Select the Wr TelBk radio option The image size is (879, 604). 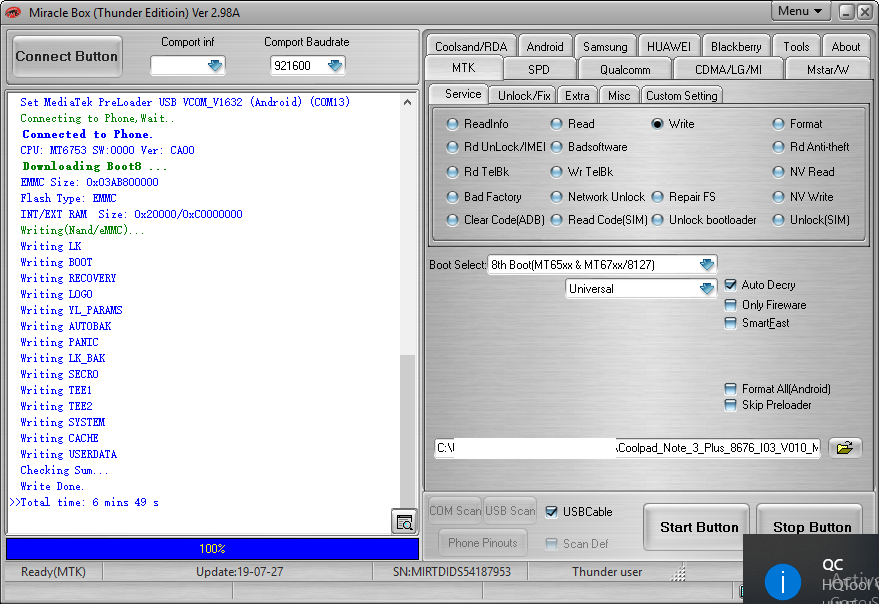pyautogui.click(x=556, y=172)
